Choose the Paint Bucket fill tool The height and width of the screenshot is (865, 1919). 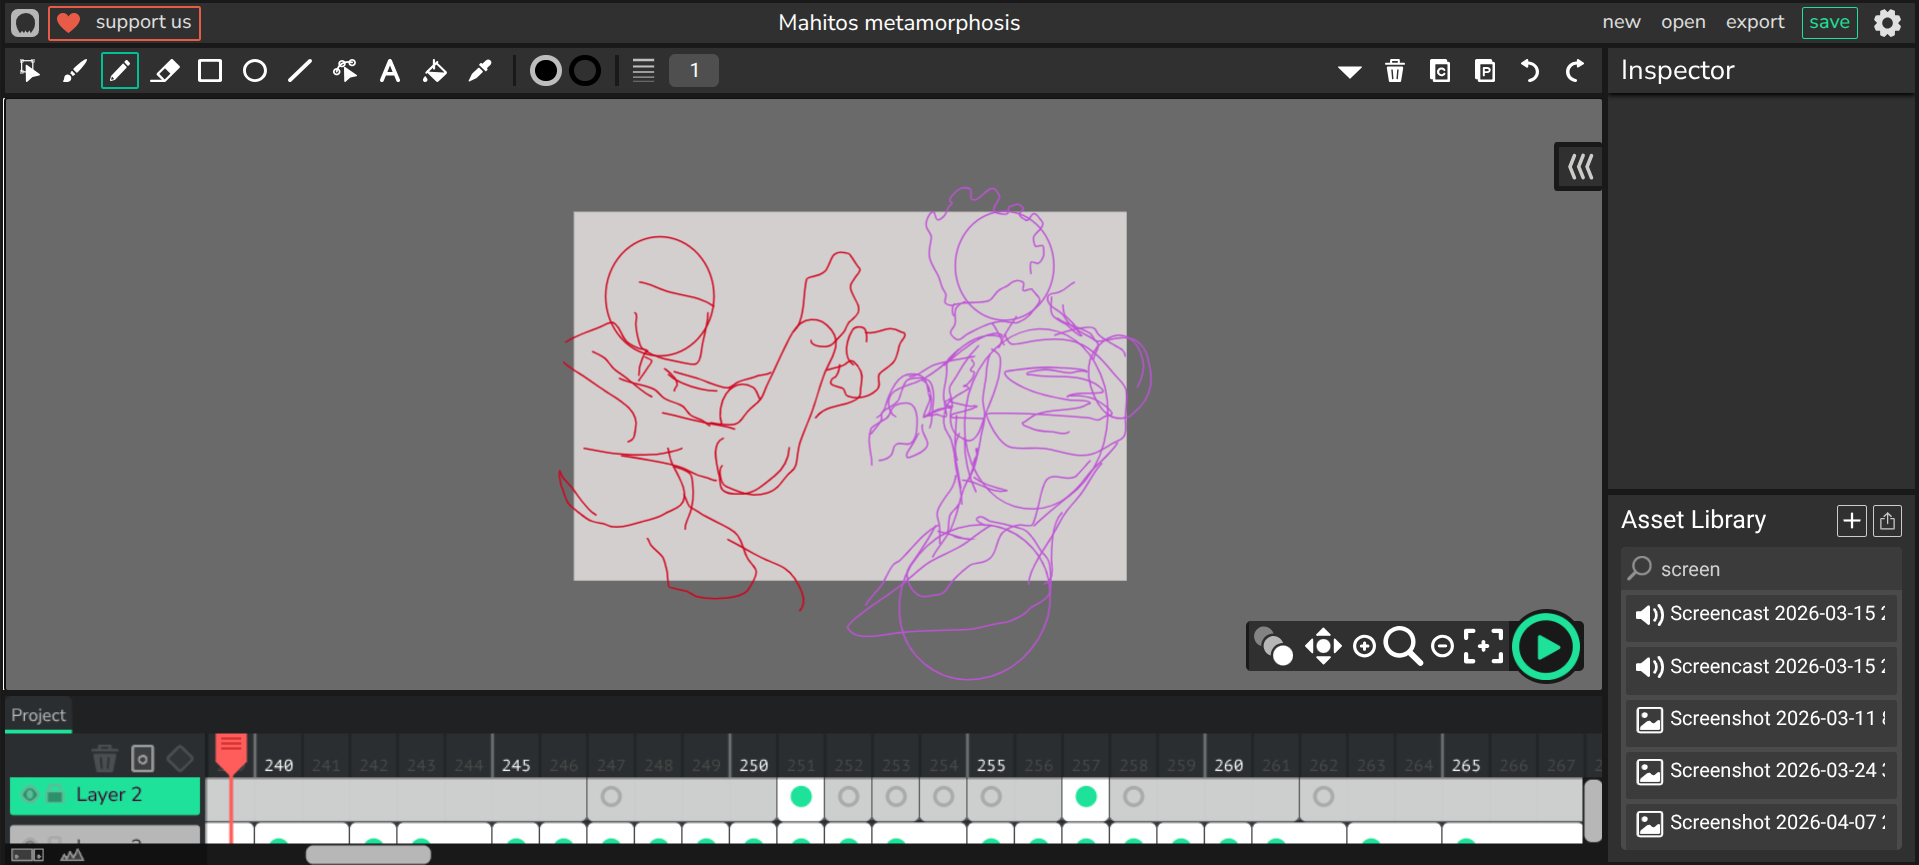click(435, 71)
